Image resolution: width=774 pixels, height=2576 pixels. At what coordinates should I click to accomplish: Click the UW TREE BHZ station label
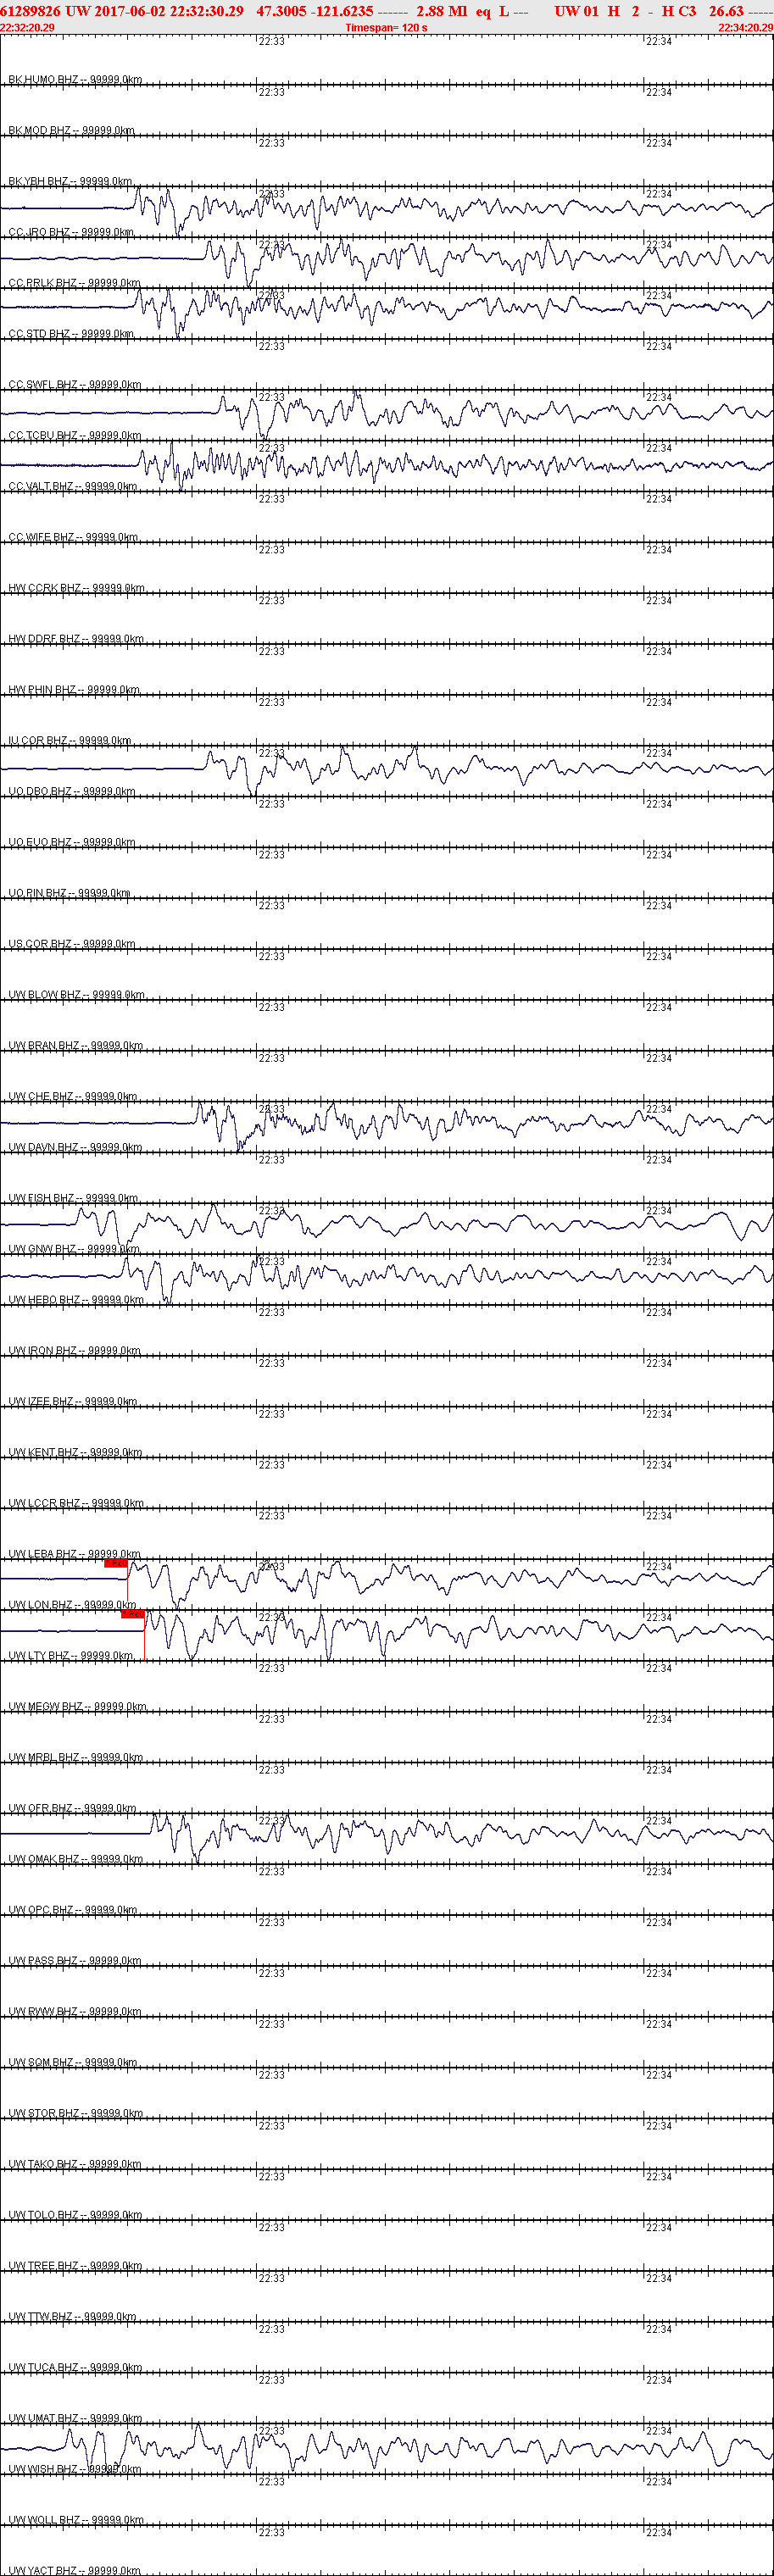(x=75, y=2266)
